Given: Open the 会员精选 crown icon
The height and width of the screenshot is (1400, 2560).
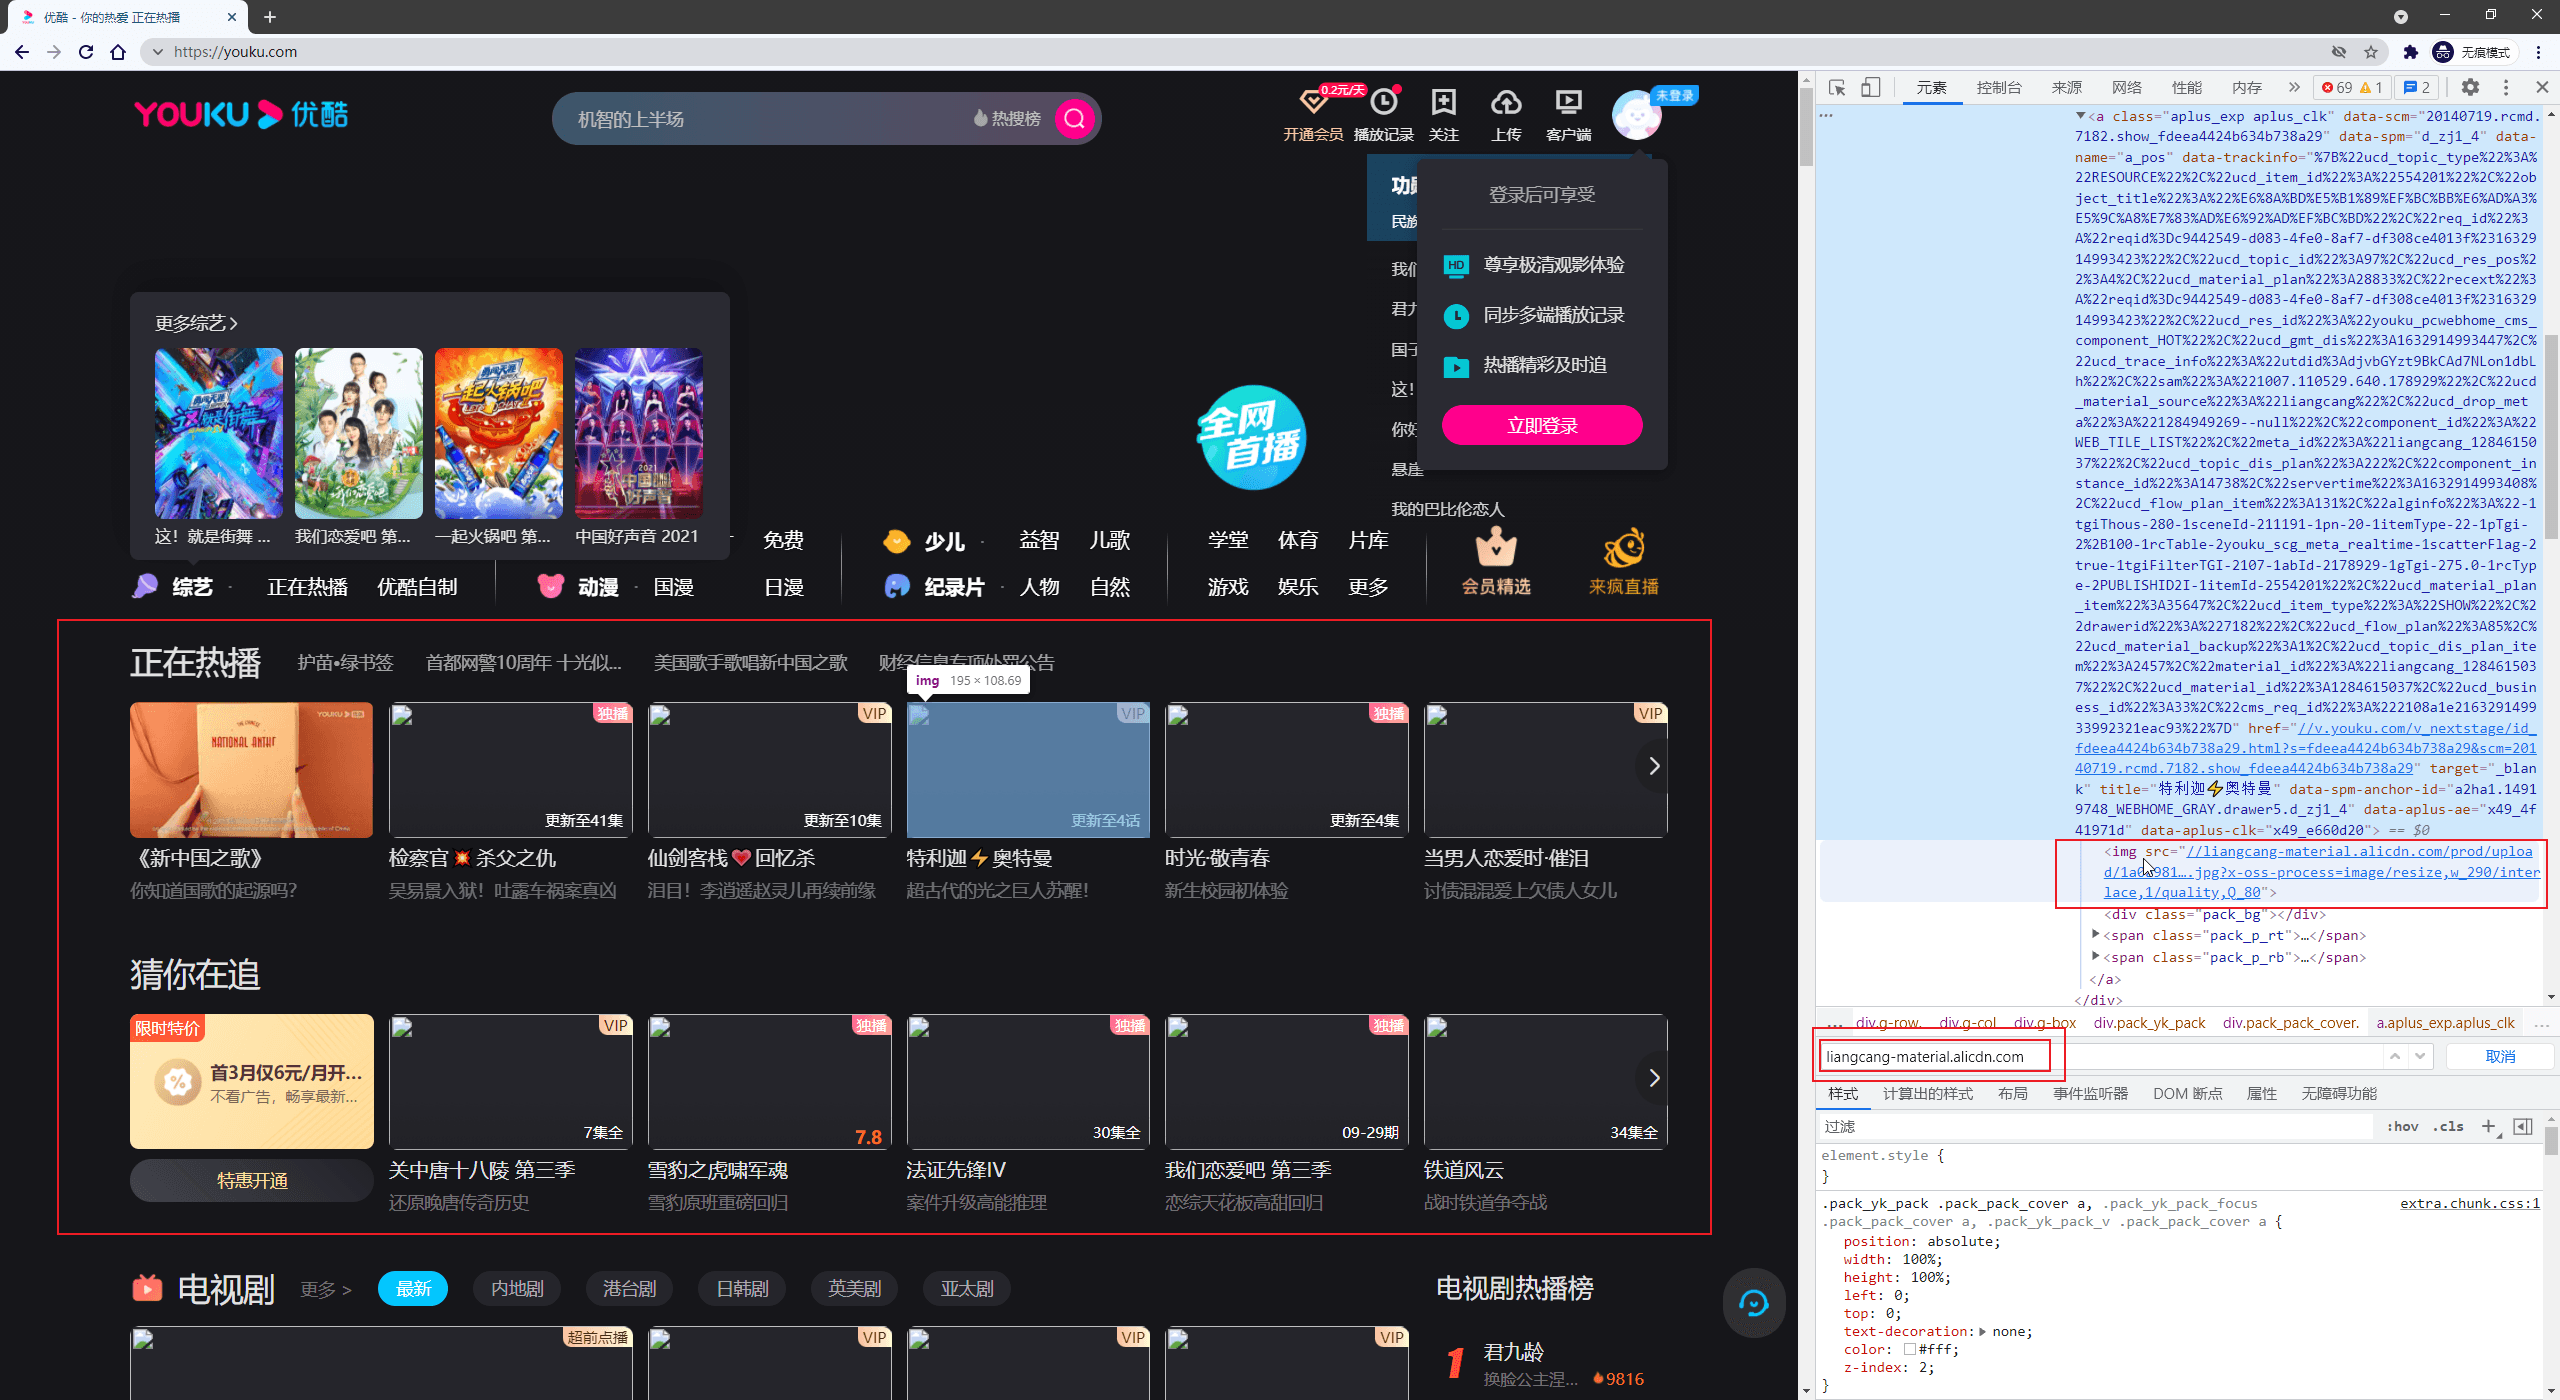Looking at the screenshot, I should tap(1496, 547).
